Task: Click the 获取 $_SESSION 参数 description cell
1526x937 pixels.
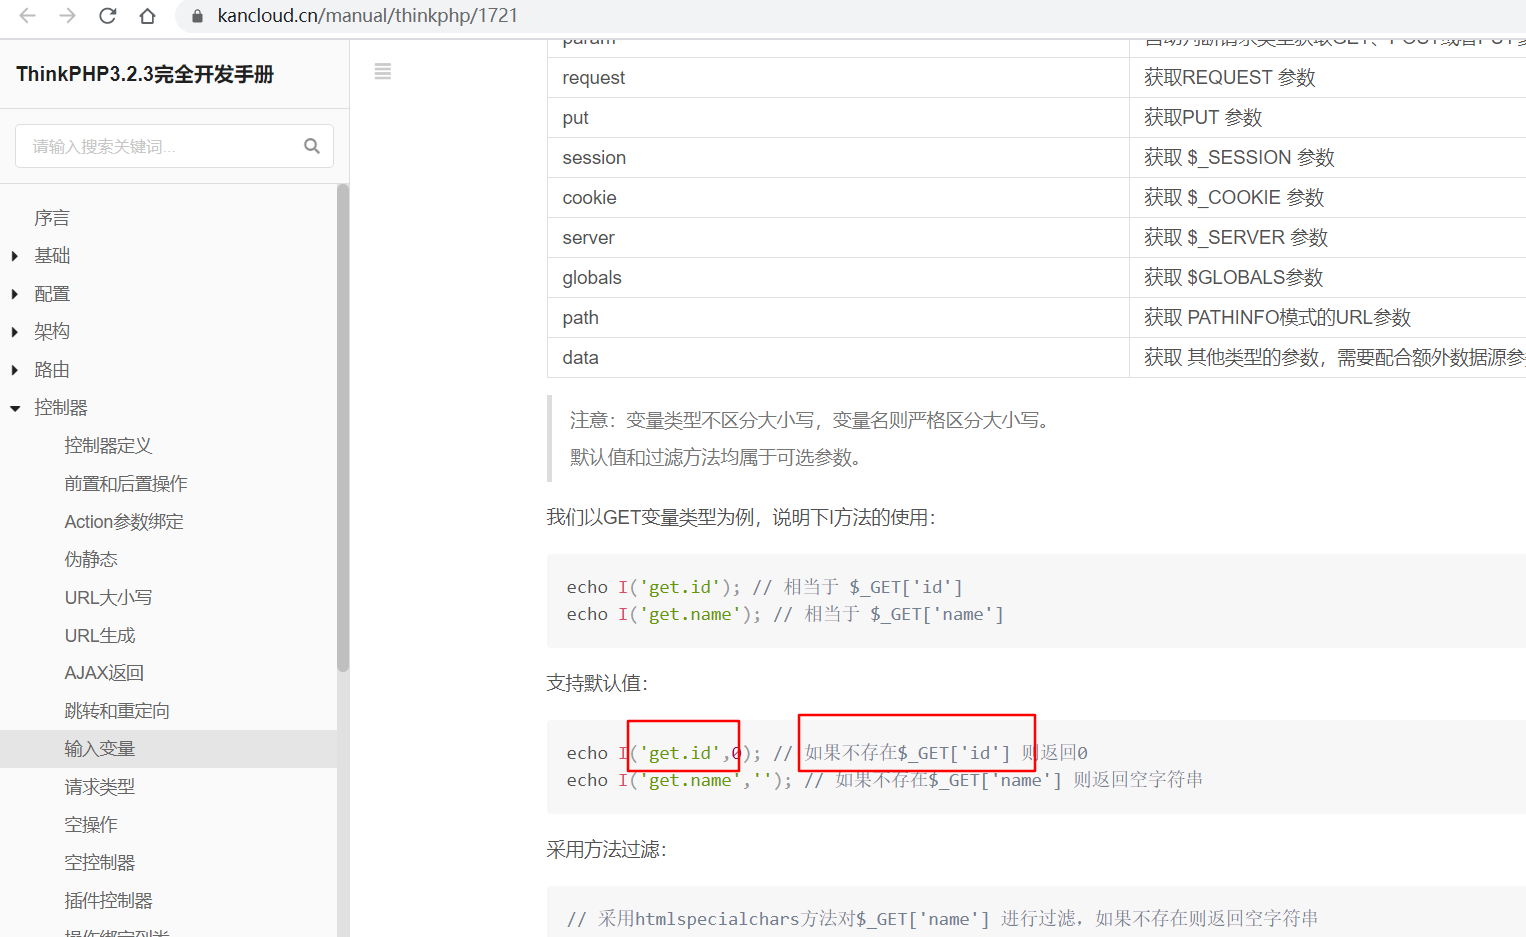Action: pos(1328,158)
